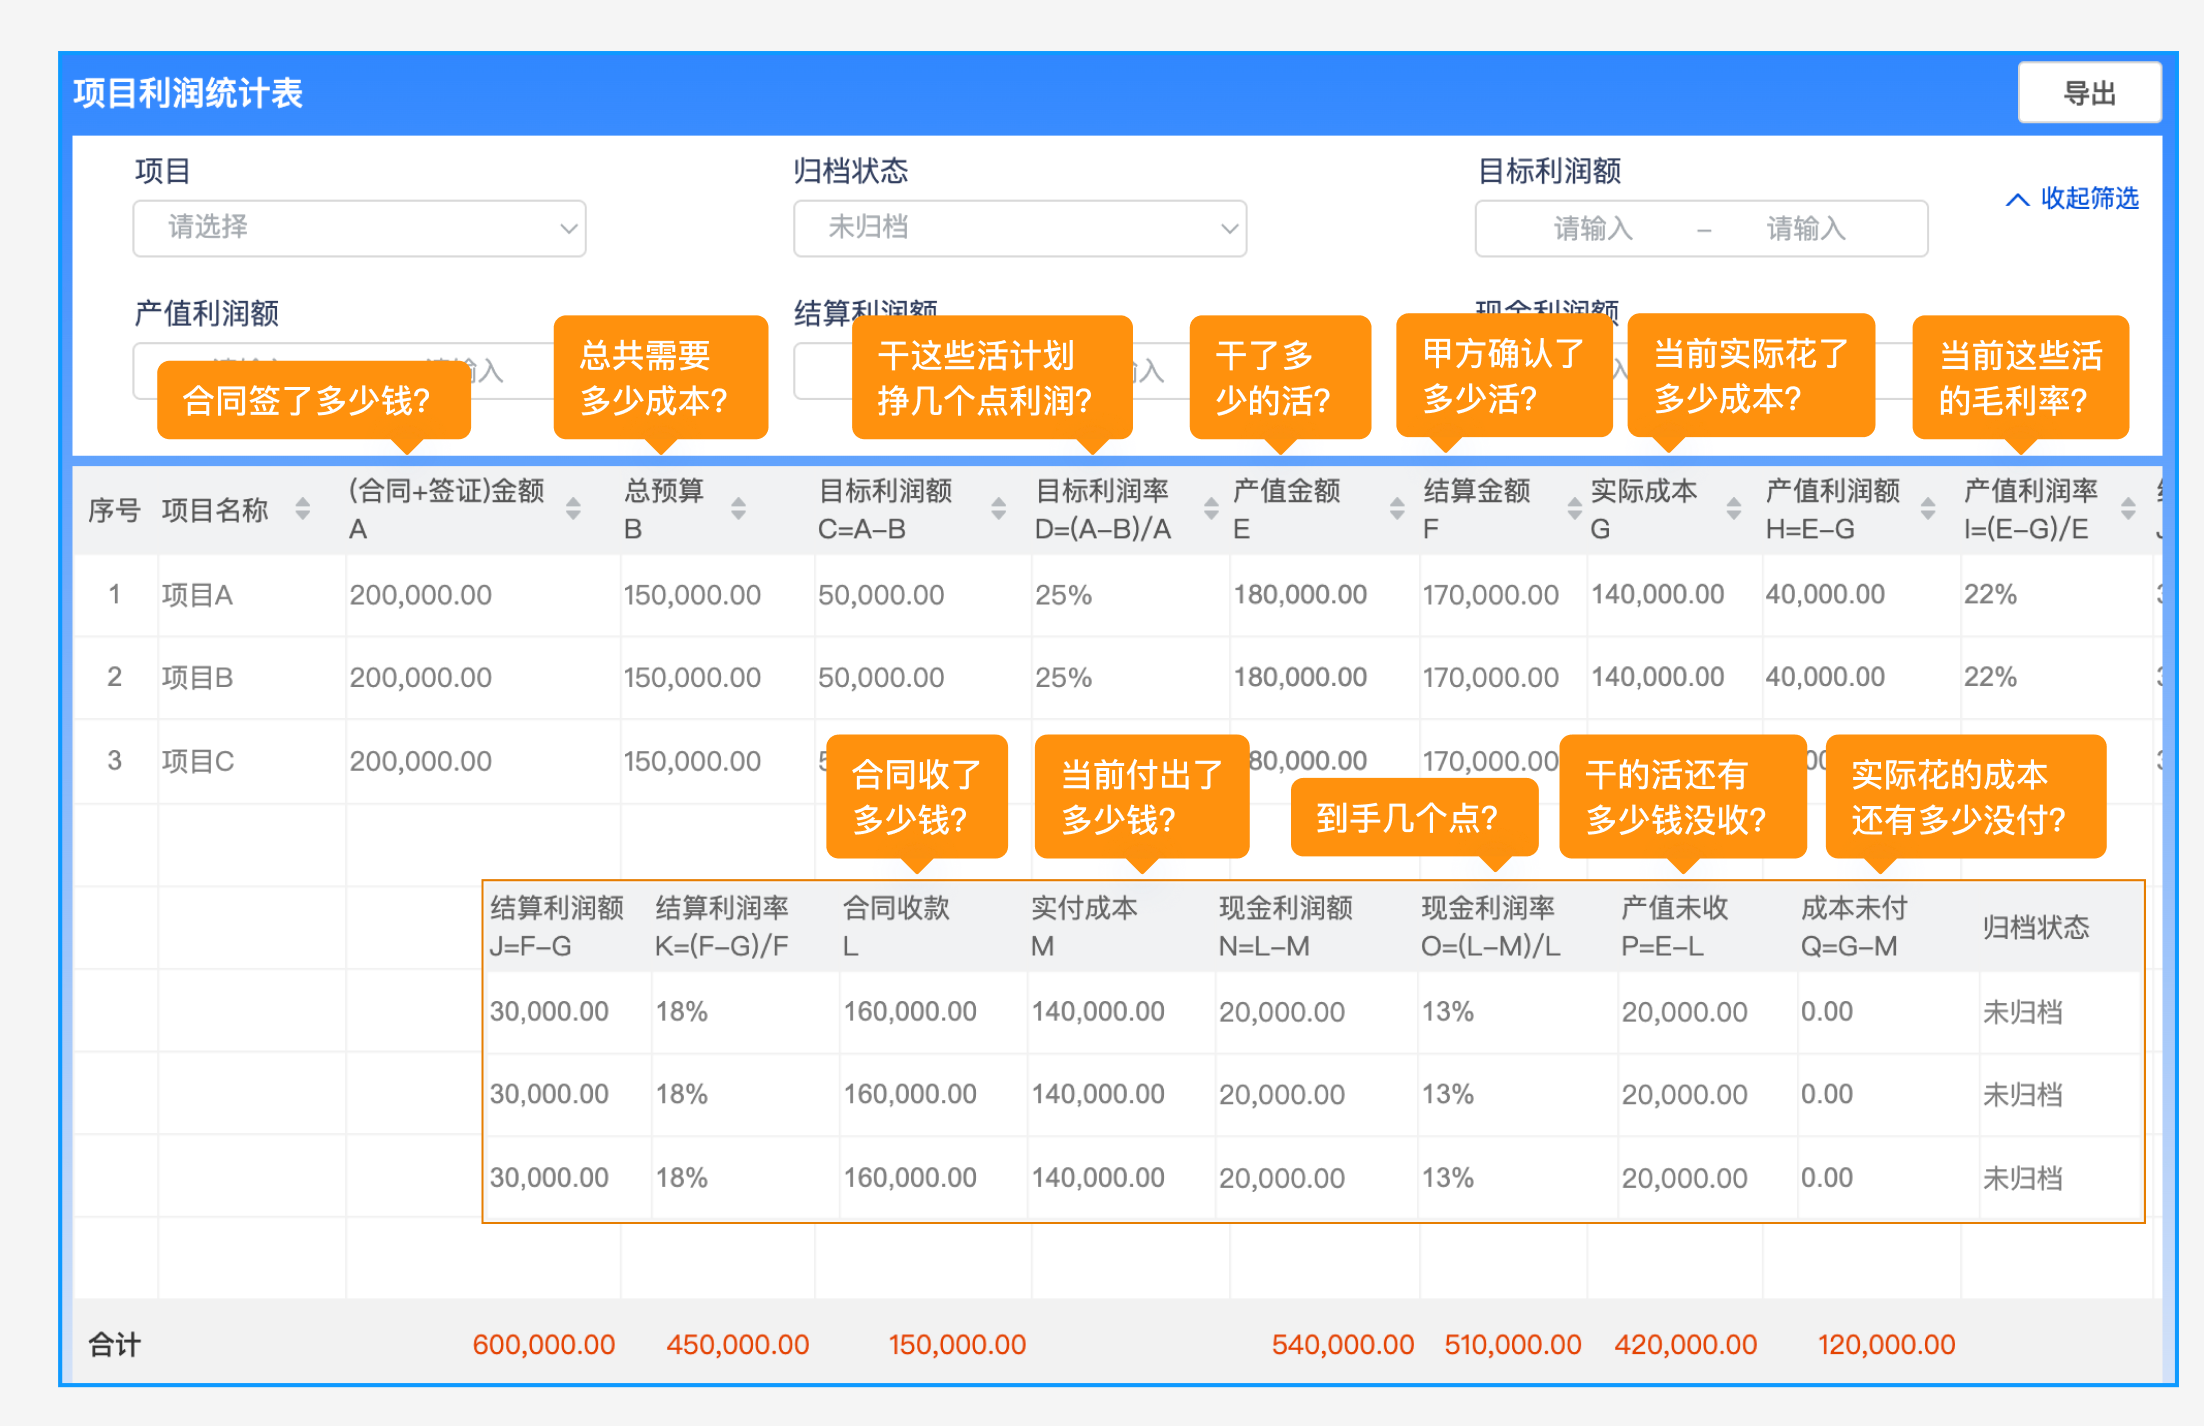The image size is (2204, 1426).
Task: Click maximum 目标利润额 input field
Action: tap(1805, 229)
